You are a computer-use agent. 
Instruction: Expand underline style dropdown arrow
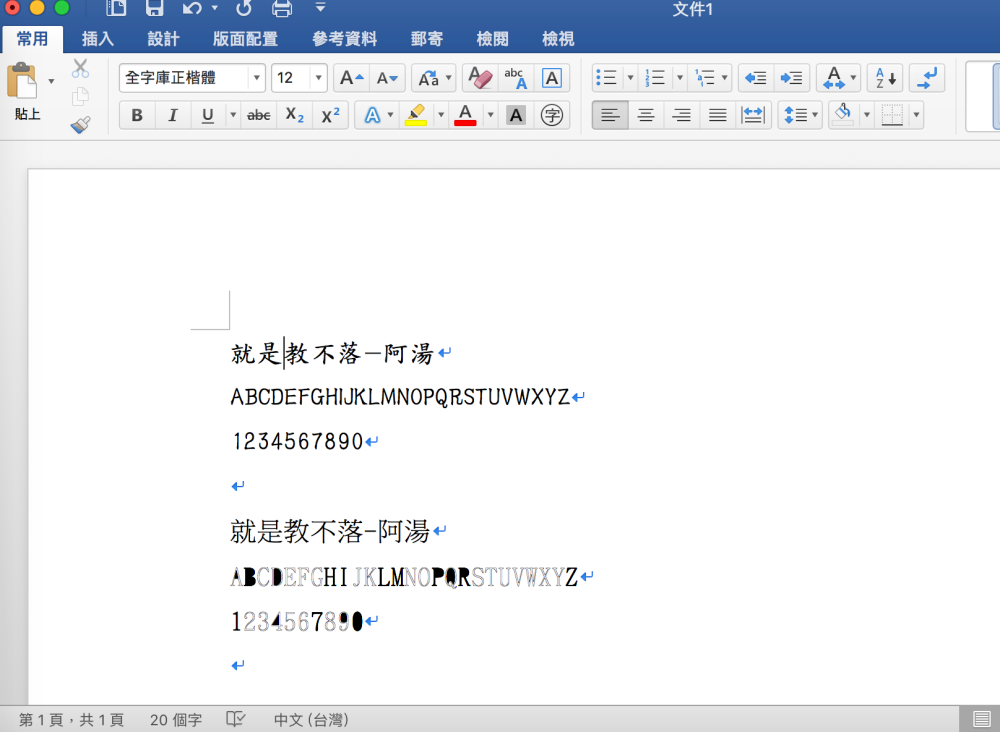tap(233, 115)
